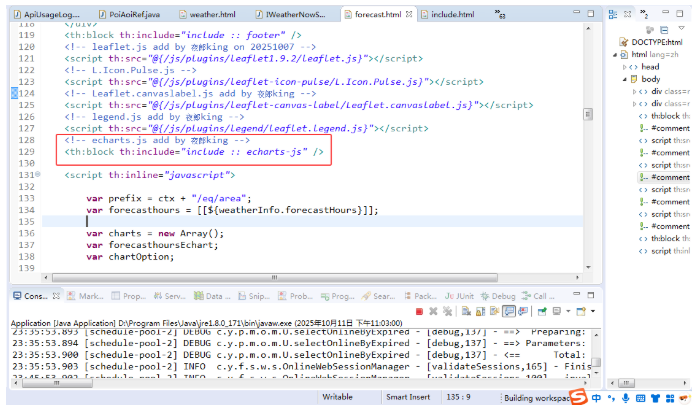698x419 pixels.
Task: Open the Servers view tab
Action: [170, 296]
